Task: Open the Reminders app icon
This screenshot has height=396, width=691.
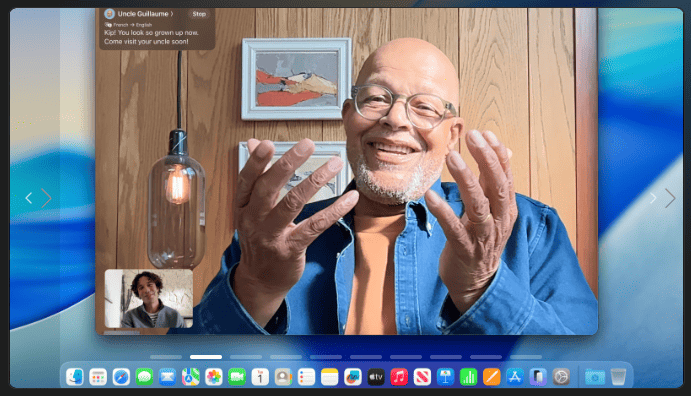Action: [306, 377]
